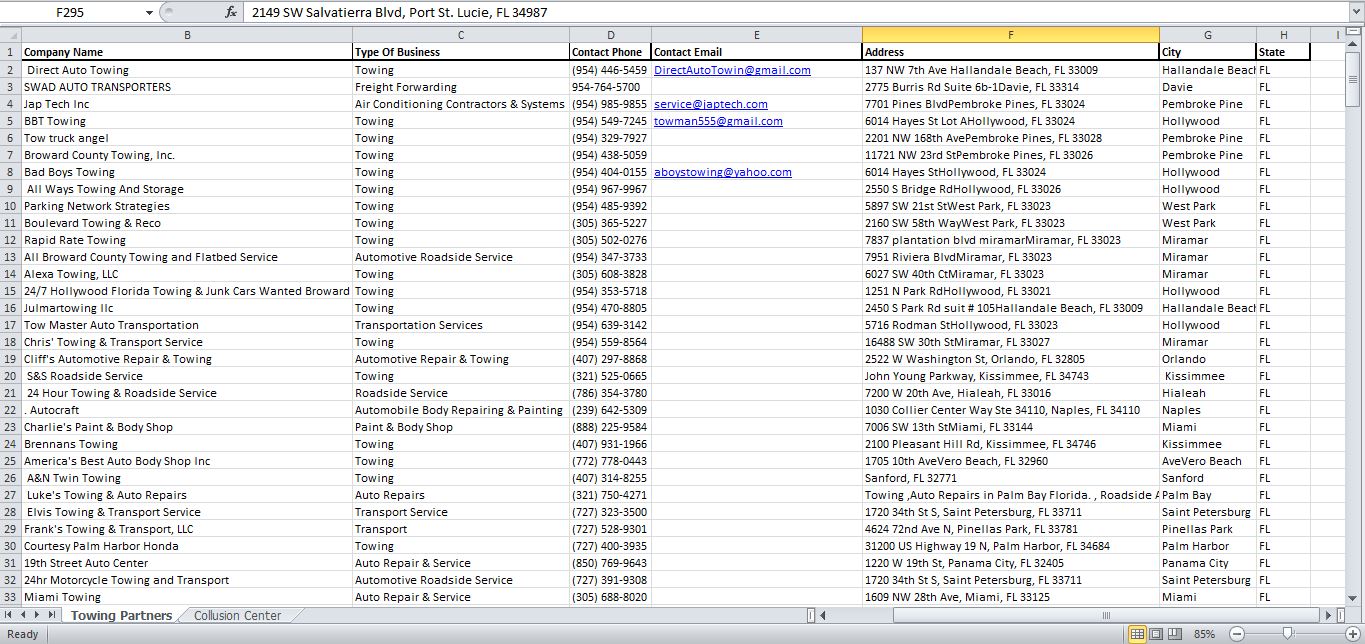Switch to Page Layout view
This screenshot has height=644, width=1365.
tap(1157, 634)
